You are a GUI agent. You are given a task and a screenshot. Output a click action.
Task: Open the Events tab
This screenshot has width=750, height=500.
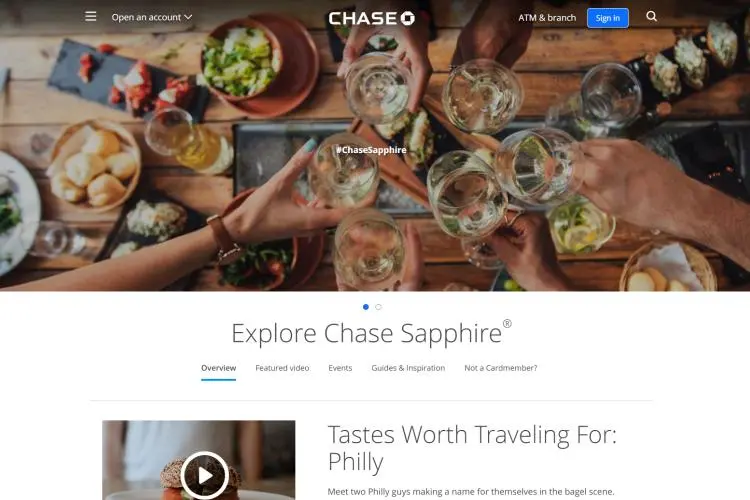tap(340, 368)
